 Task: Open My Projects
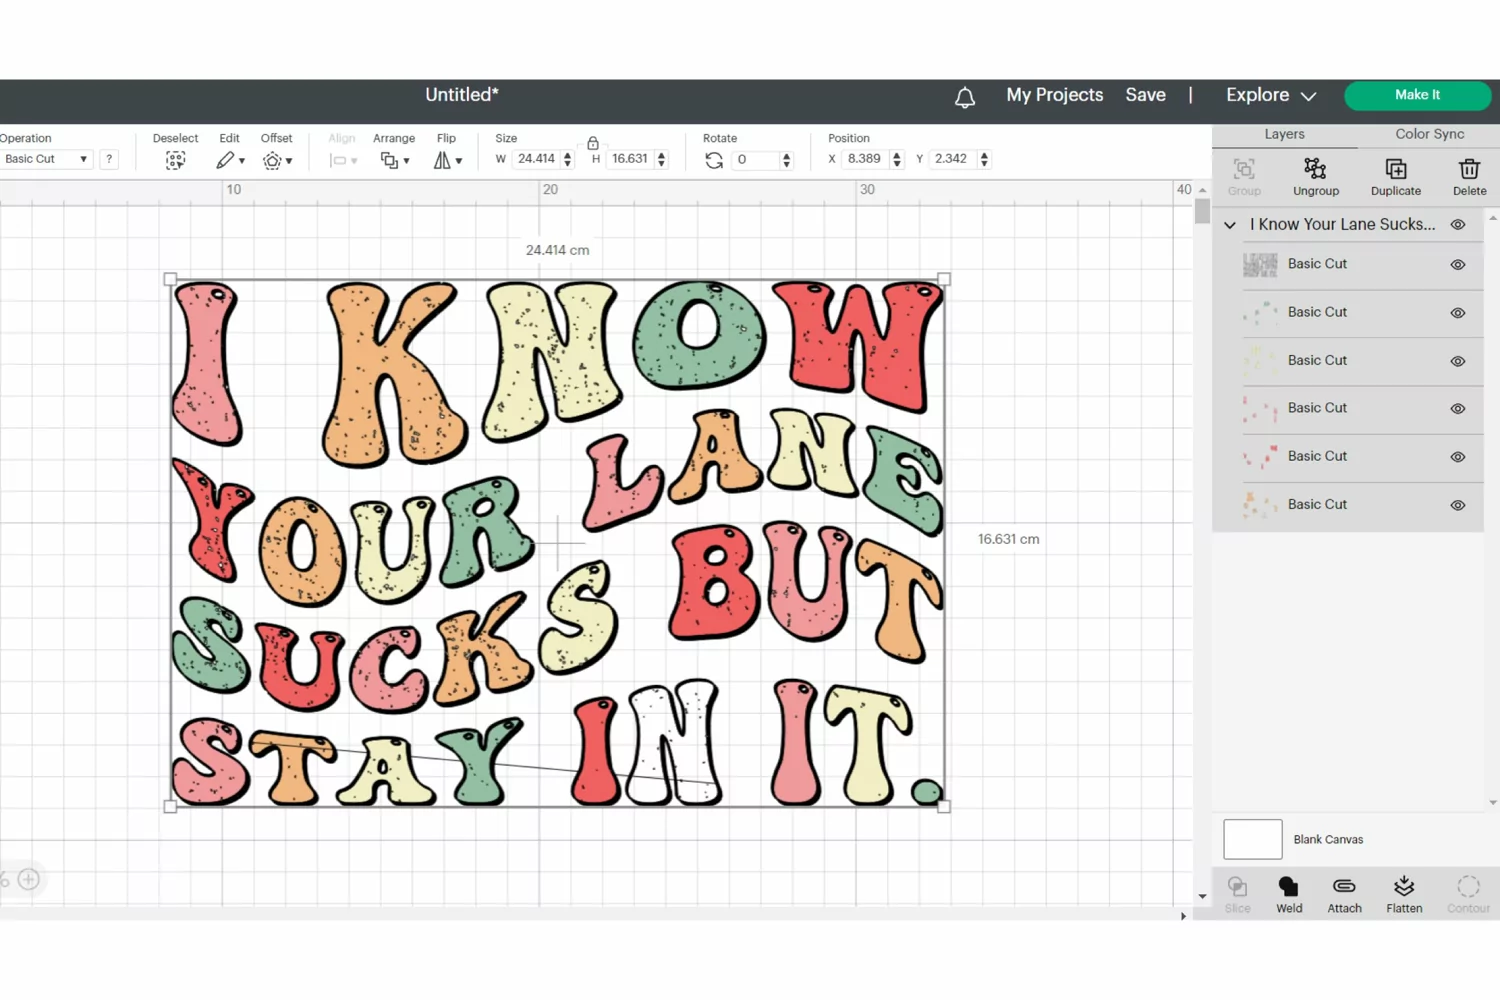tap(1054, 95)
